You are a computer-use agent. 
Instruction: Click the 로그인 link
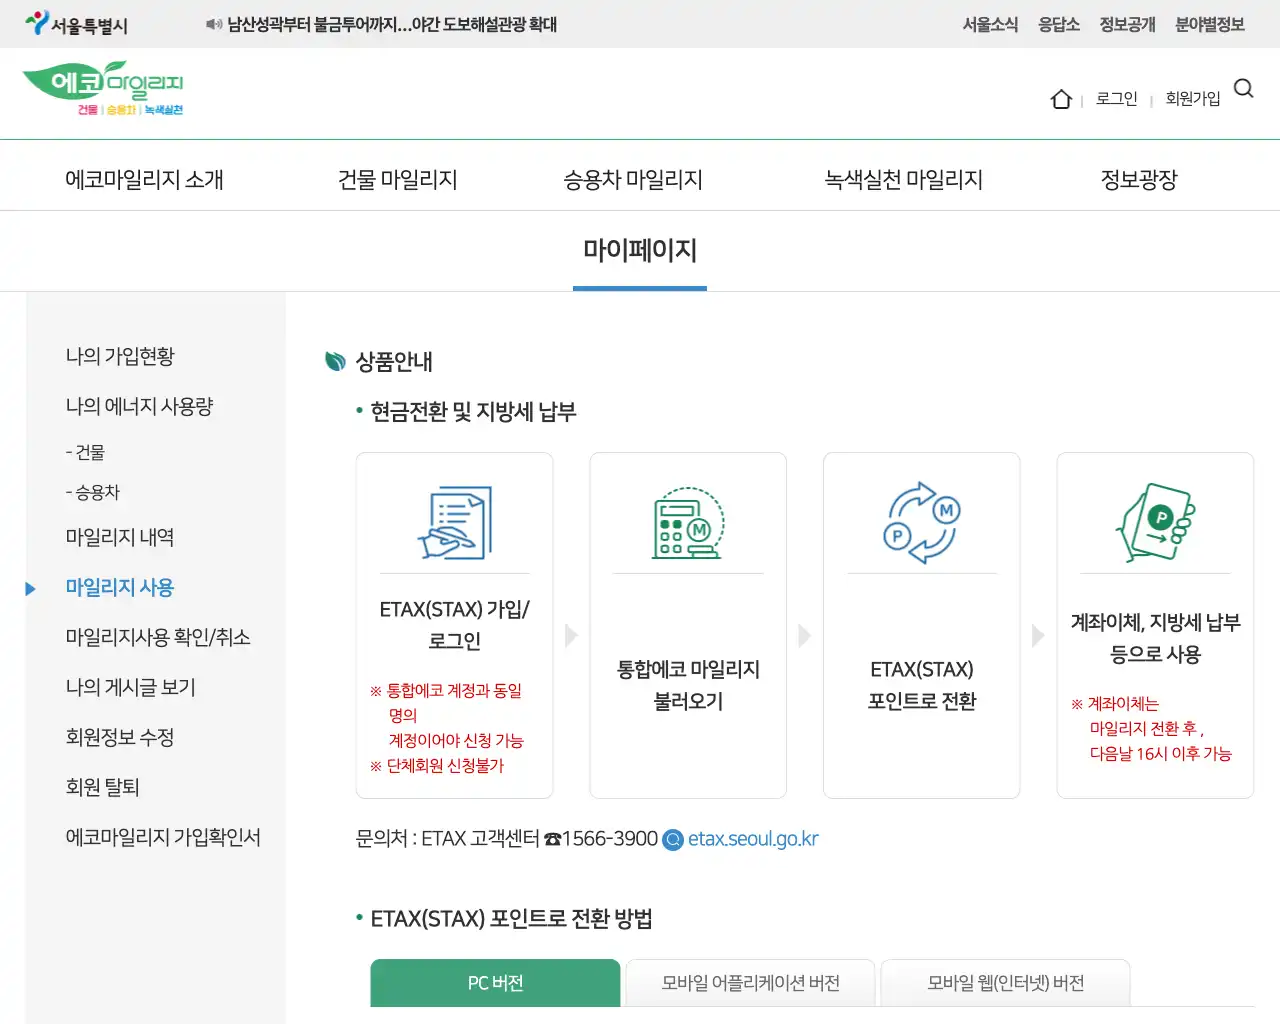pos(1117,99)
